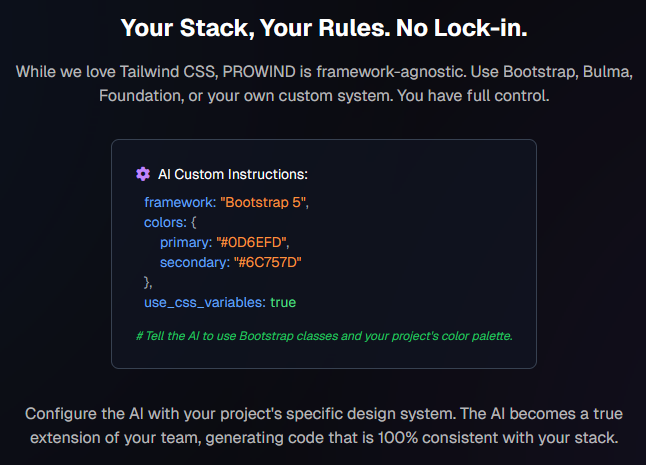Click the "#0D6EFD" primary color value

tap(252, 242)
